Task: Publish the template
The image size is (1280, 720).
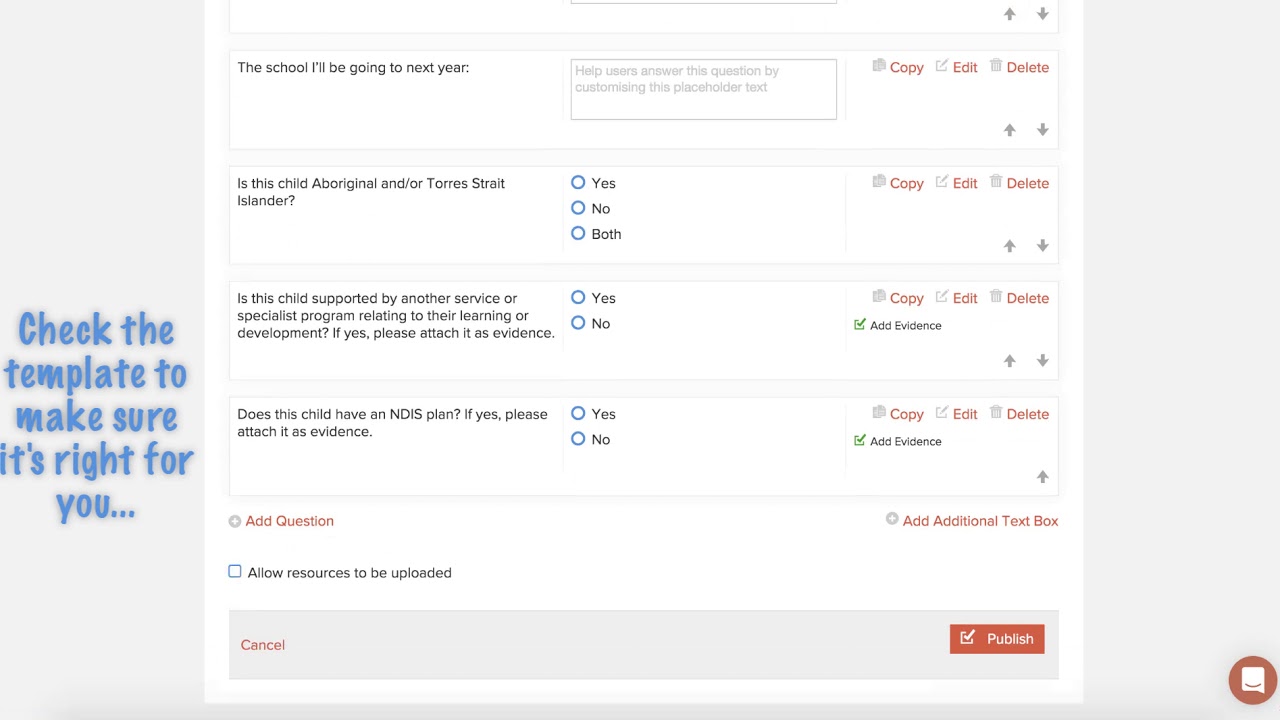Action: [997, 639]
